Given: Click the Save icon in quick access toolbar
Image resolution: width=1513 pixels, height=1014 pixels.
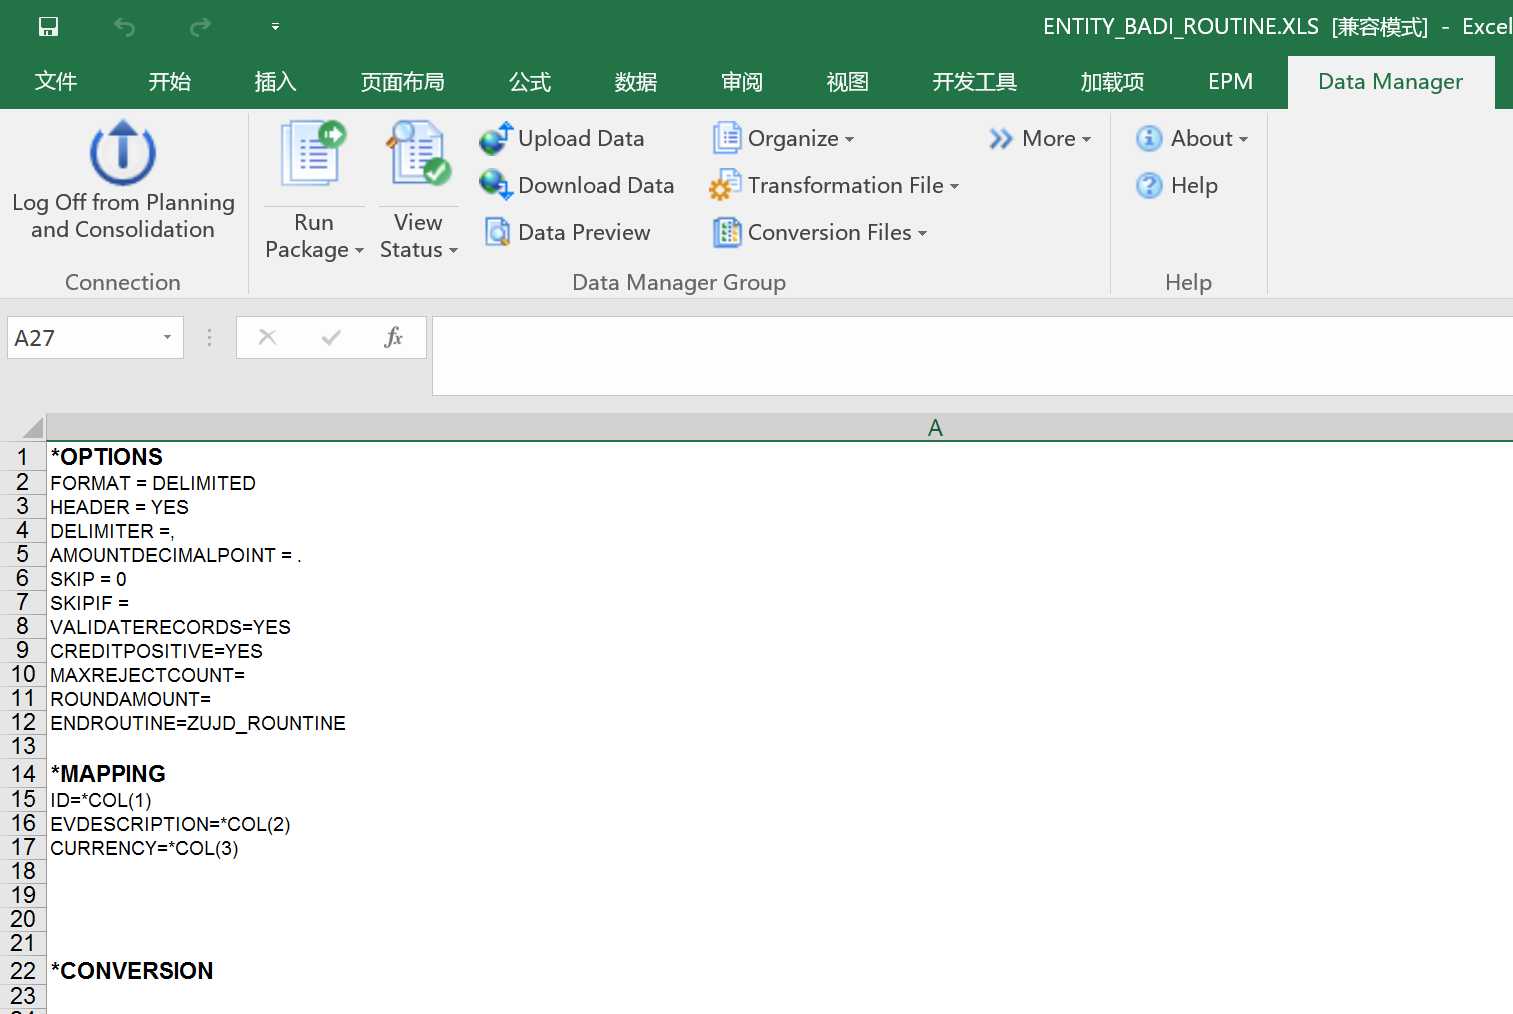Looking at the screenshot, I should 48,27.
